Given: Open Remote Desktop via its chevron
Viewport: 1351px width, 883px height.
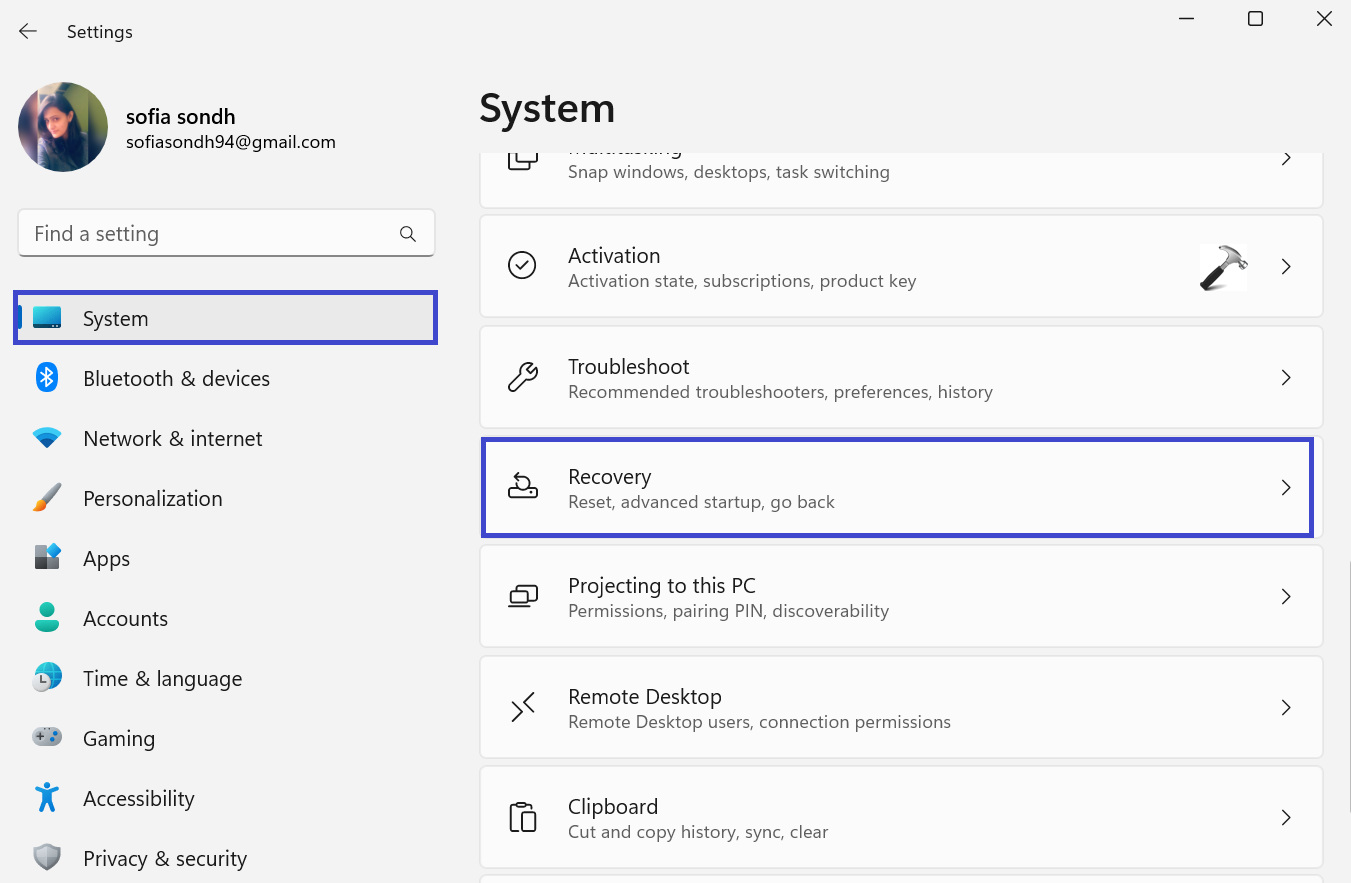Looking at the screenshot, I should (x=1287, y=708).
